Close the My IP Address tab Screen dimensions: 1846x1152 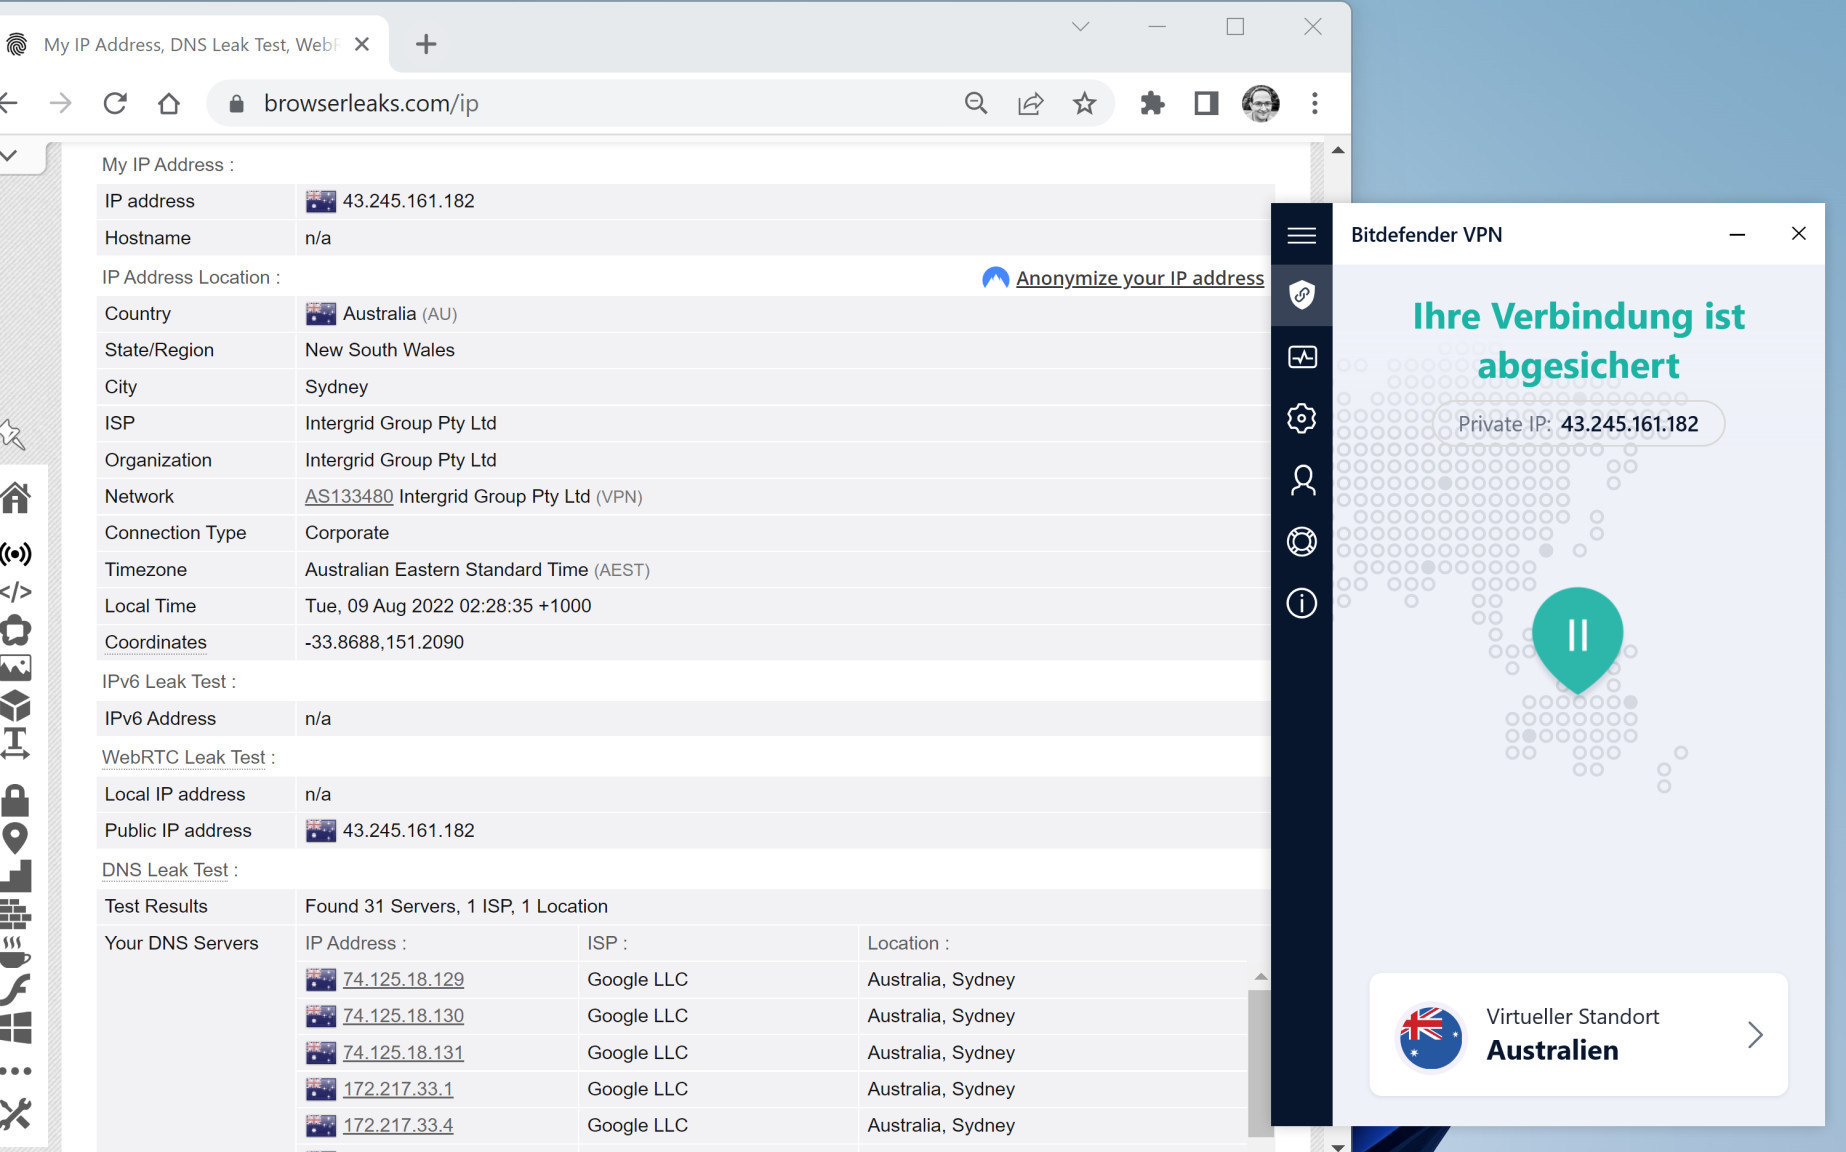(362, 44)
